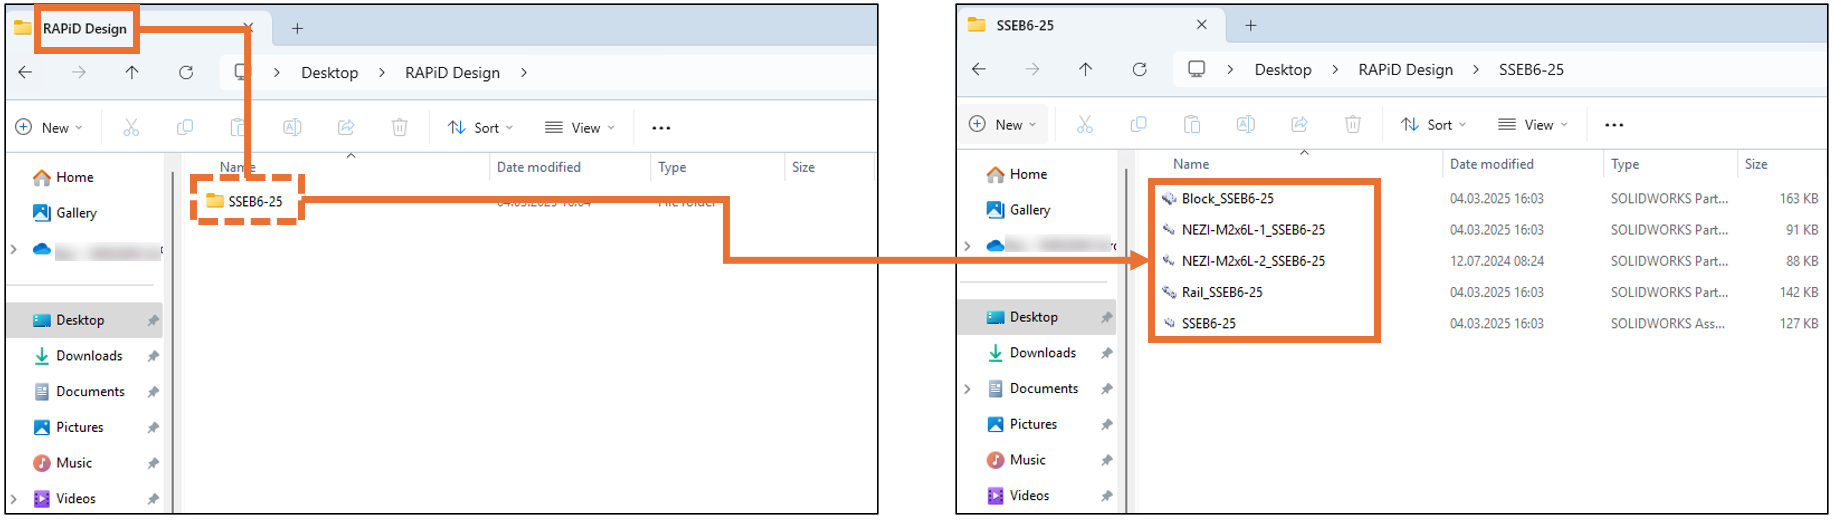
Task: Open the New dropdown in the SSEB6-25 window
Action: tap(1003, 124)
